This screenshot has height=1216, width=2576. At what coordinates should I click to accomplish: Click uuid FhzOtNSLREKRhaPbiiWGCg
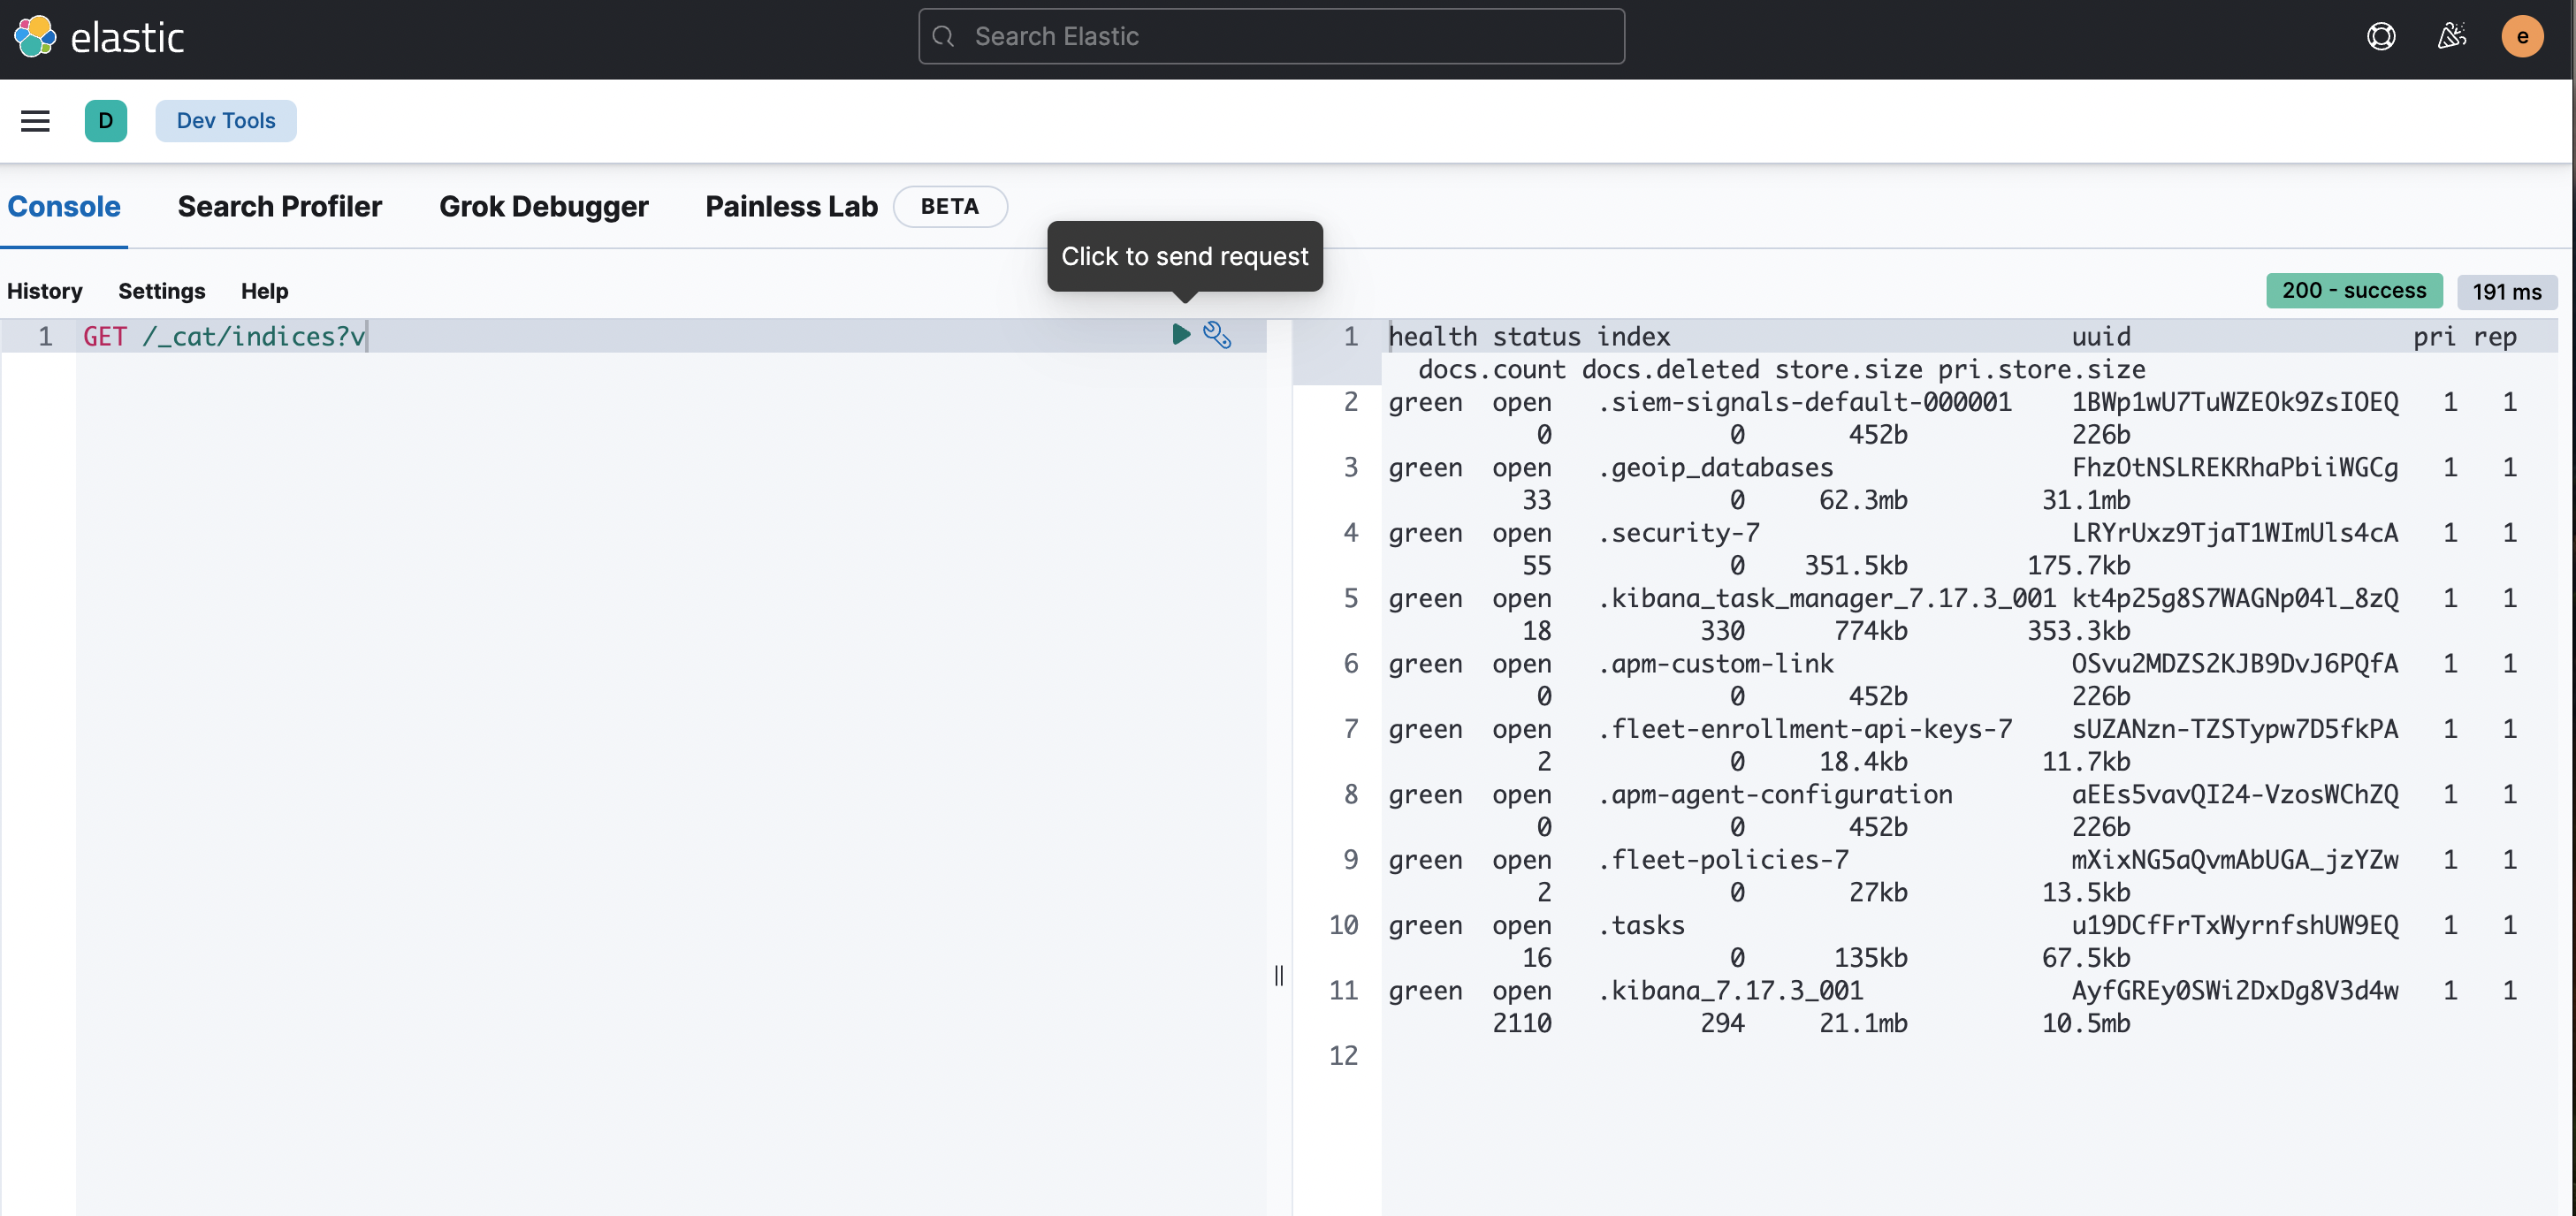[x=2234, y=467]
